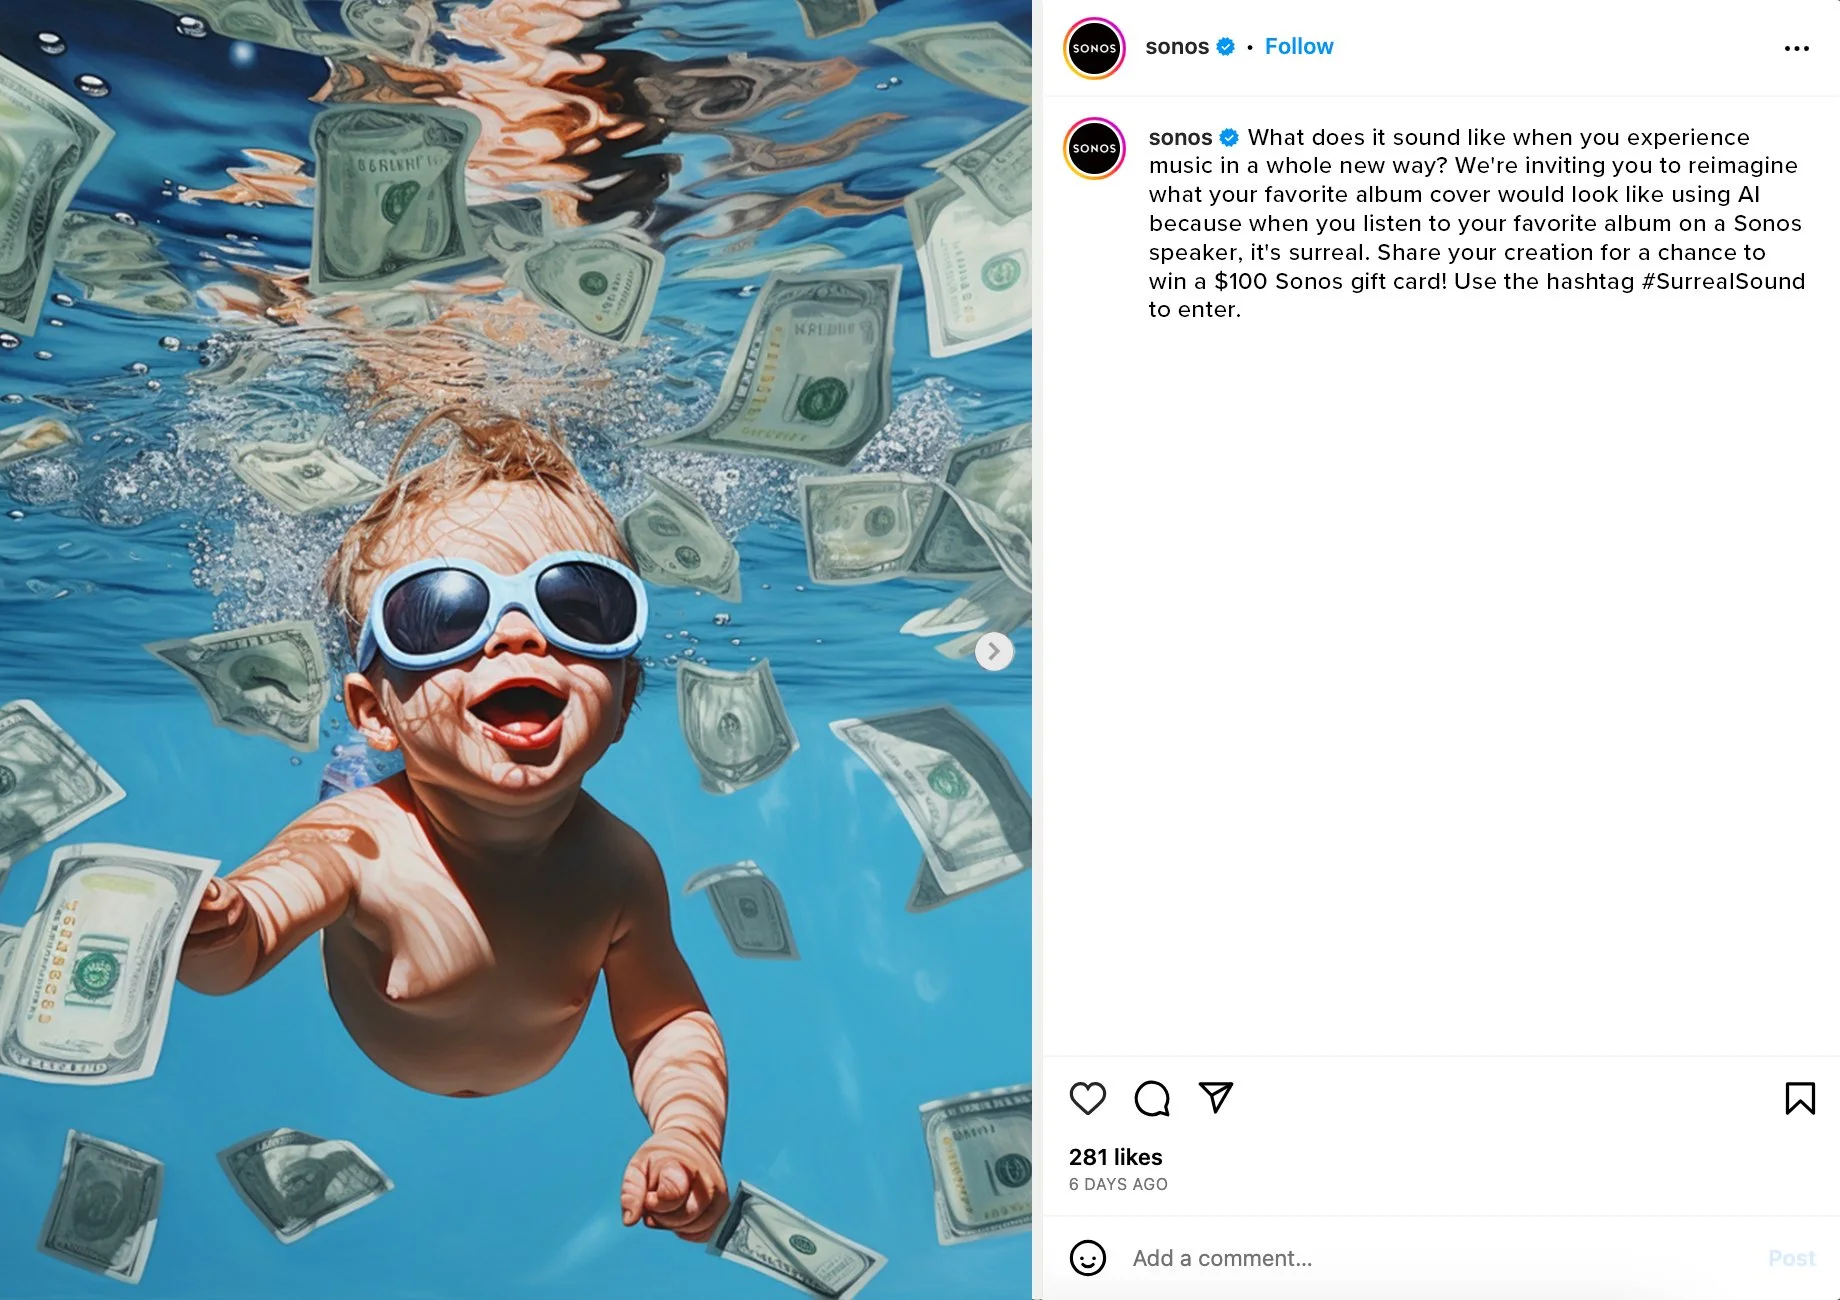The width and height of the screenshot is (1840, 1300).
Task: Share post via paper plane icon
Action: (x=1216, y=1098)
